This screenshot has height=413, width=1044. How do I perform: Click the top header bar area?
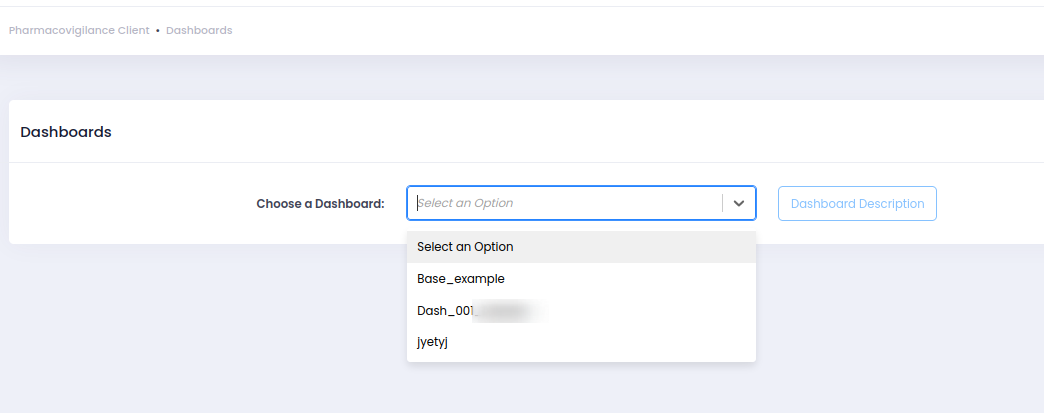[600, 31]
